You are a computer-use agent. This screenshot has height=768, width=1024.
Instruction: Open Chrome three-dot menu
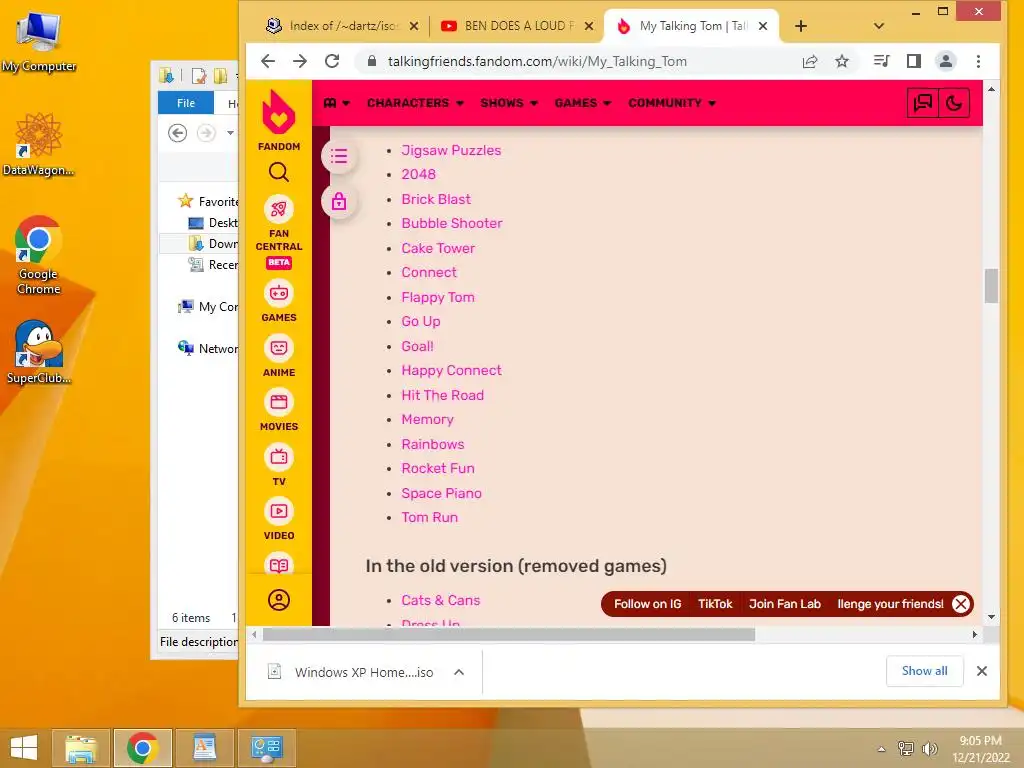[978, 61]
